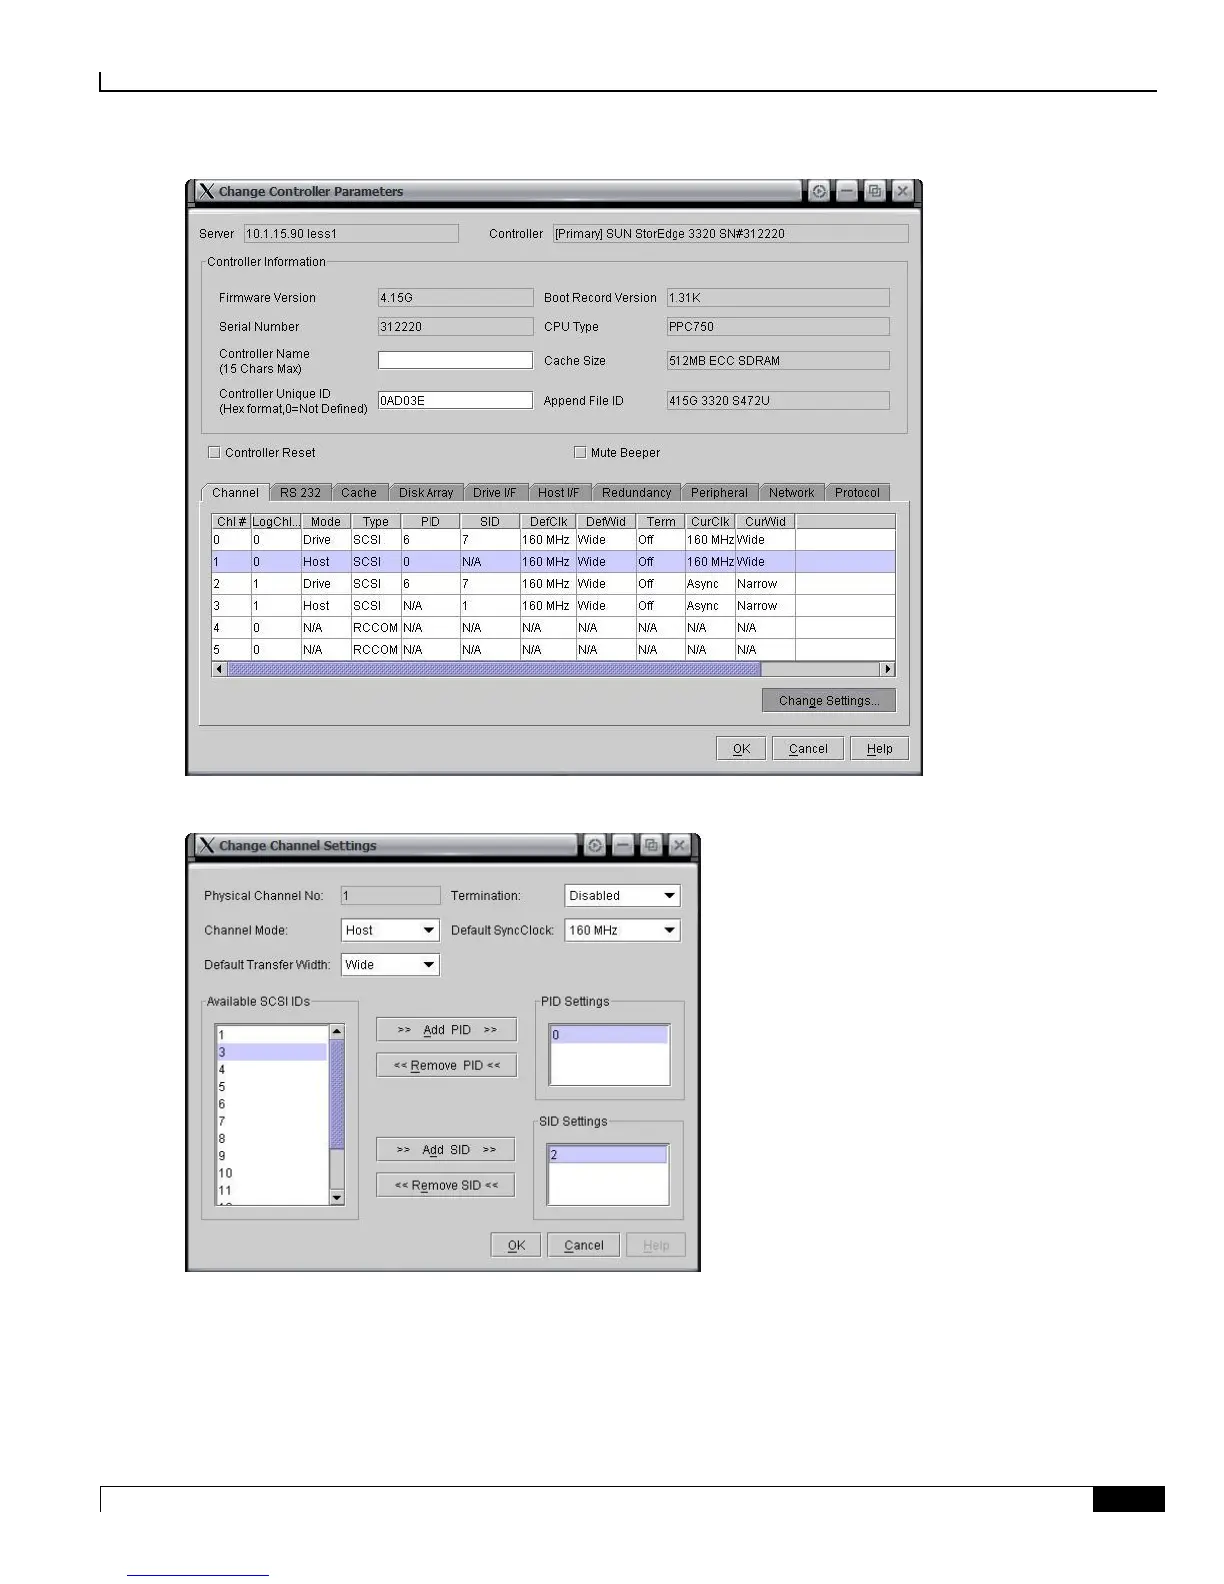1224x1584 pixels.
Task: Select ID 0 in PID Settings list
Action: [609, 1035]
